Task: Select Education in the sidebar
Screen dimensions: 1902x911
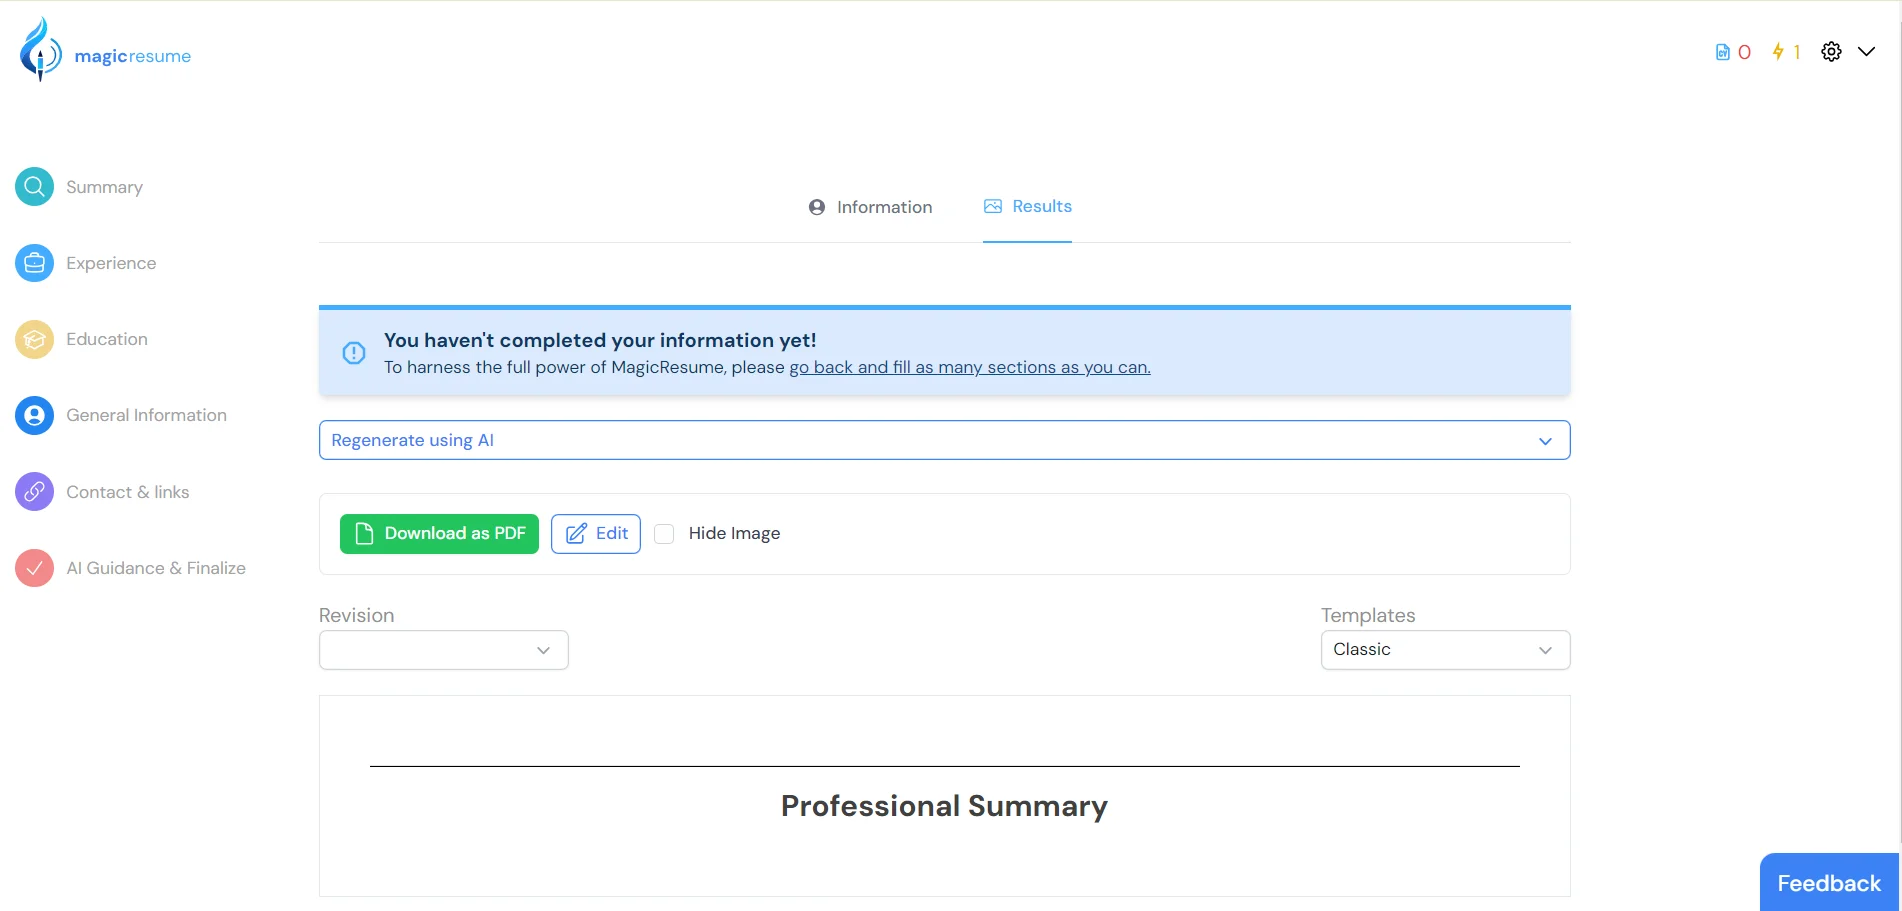Action: 107,339
